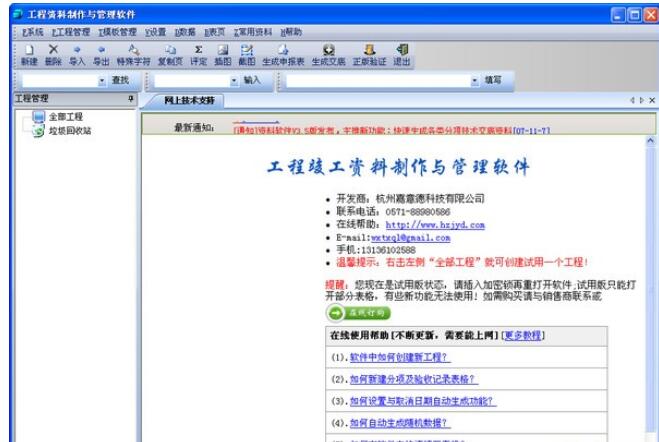Click the 导入 (Import) toolbar icon
This screenshot has height=442, width=659.
(x=77, y=55)
